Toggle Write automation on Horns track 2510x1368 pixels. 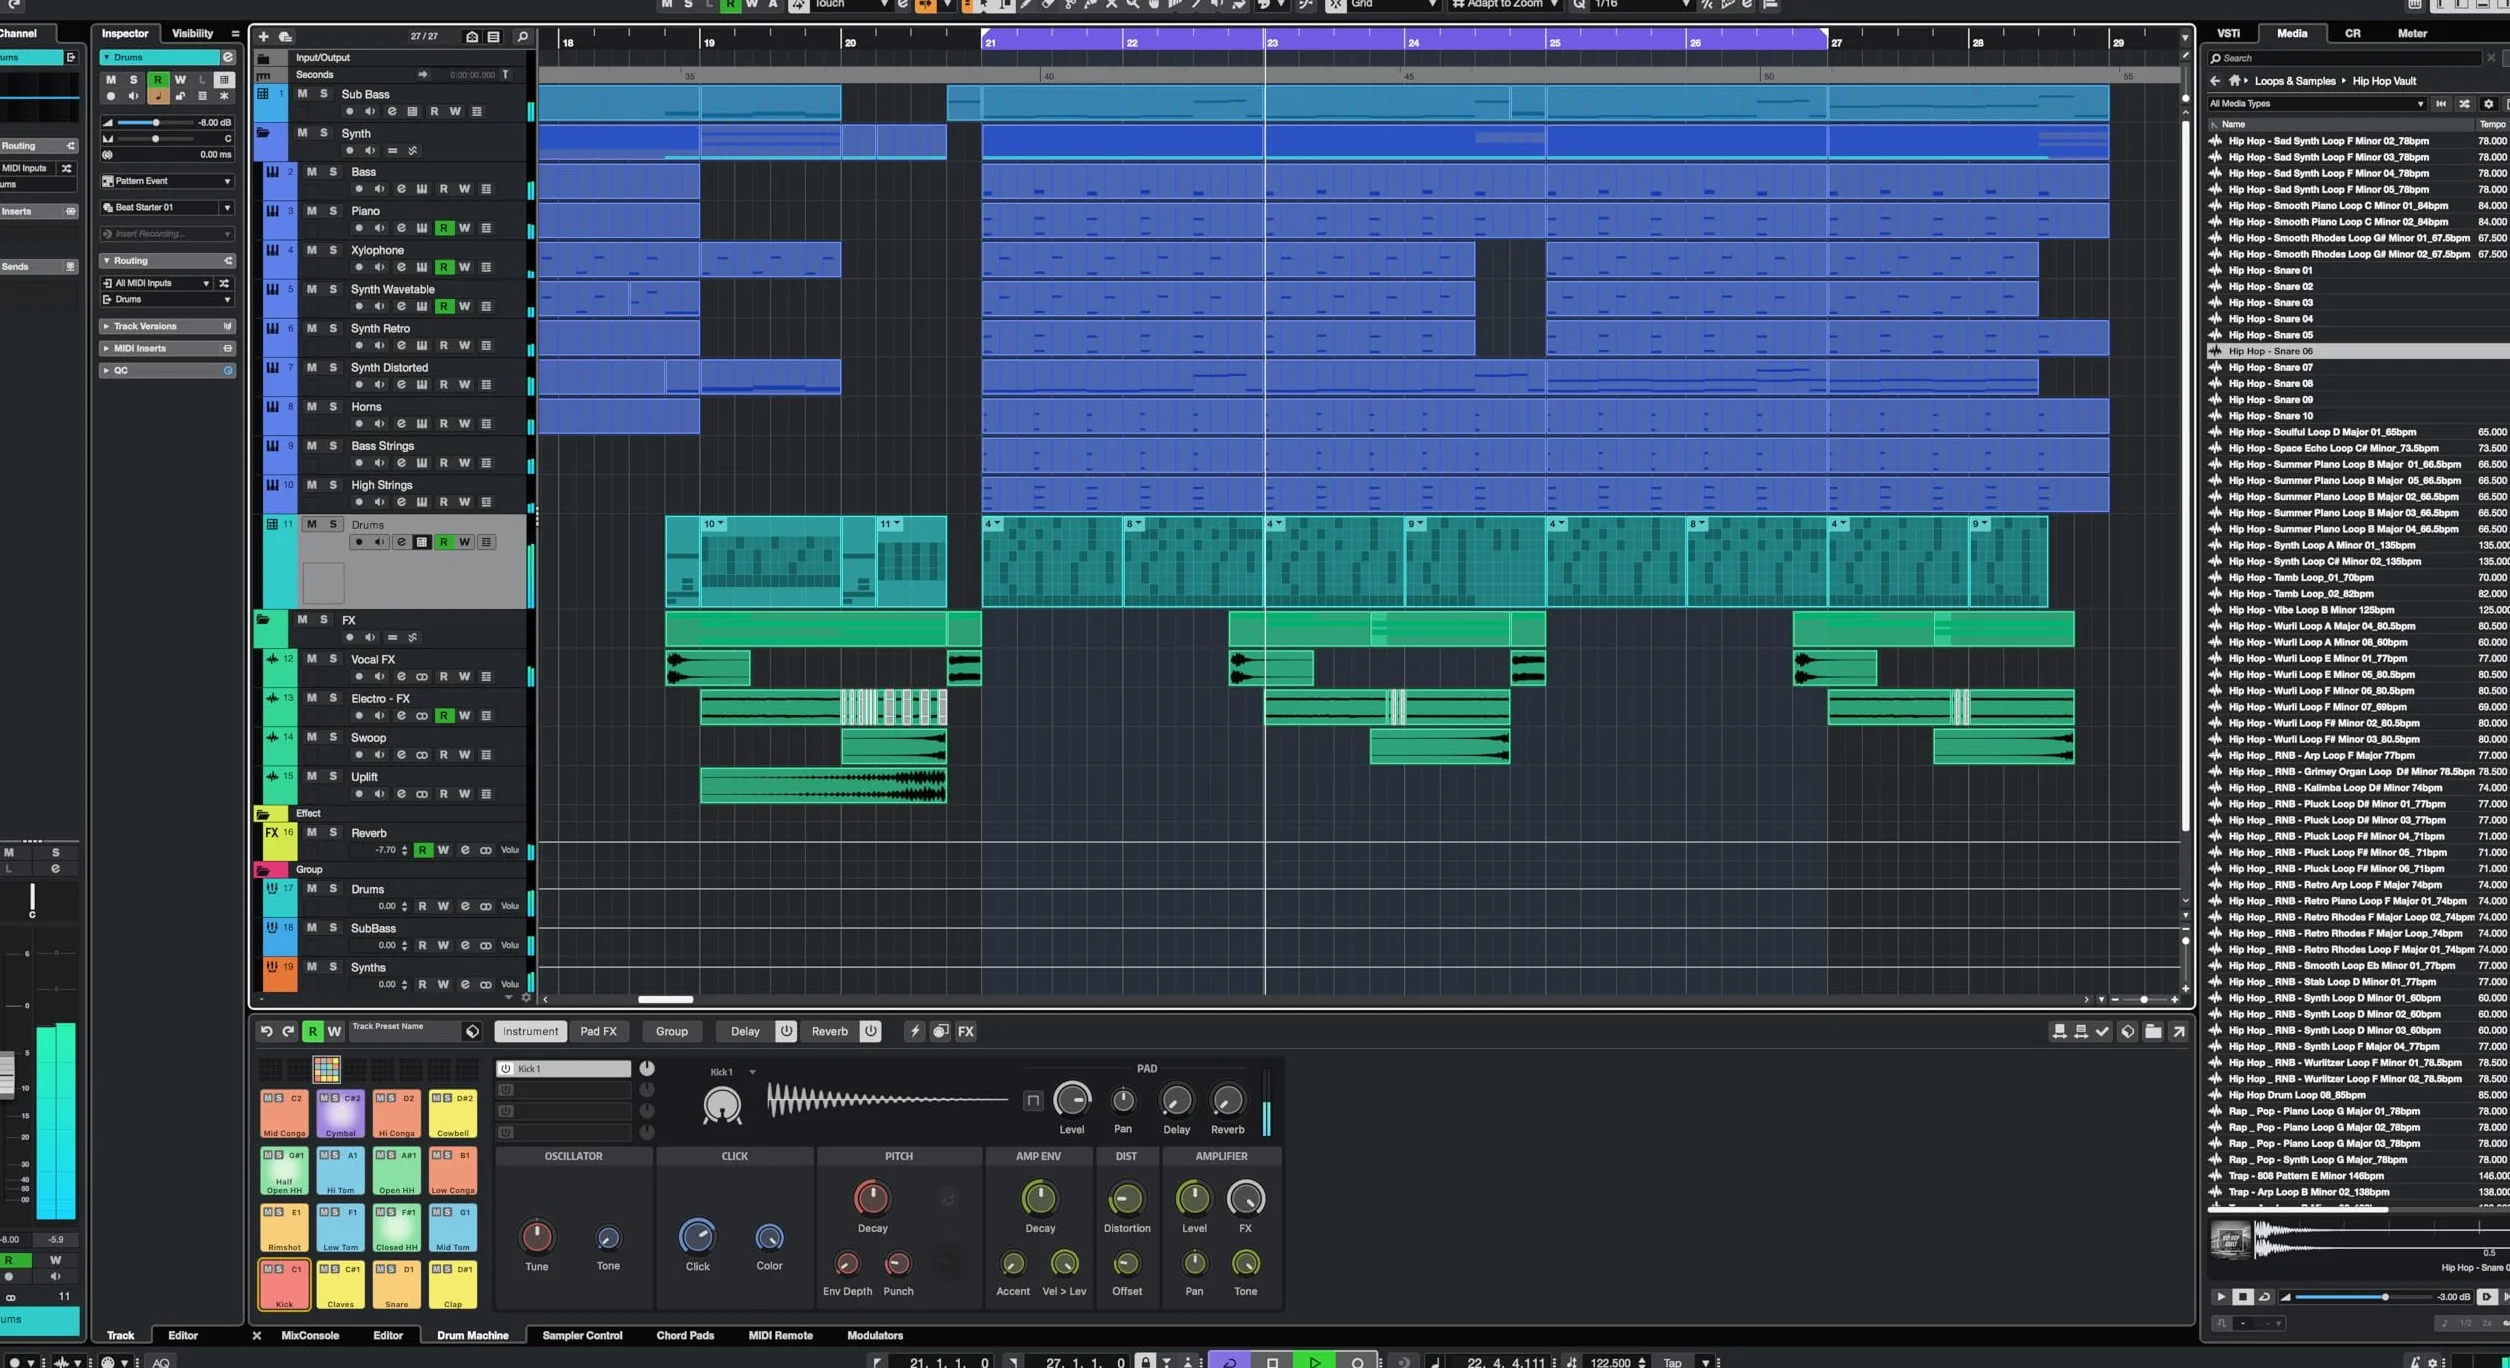pyautogui.click(x=464, y=424)
